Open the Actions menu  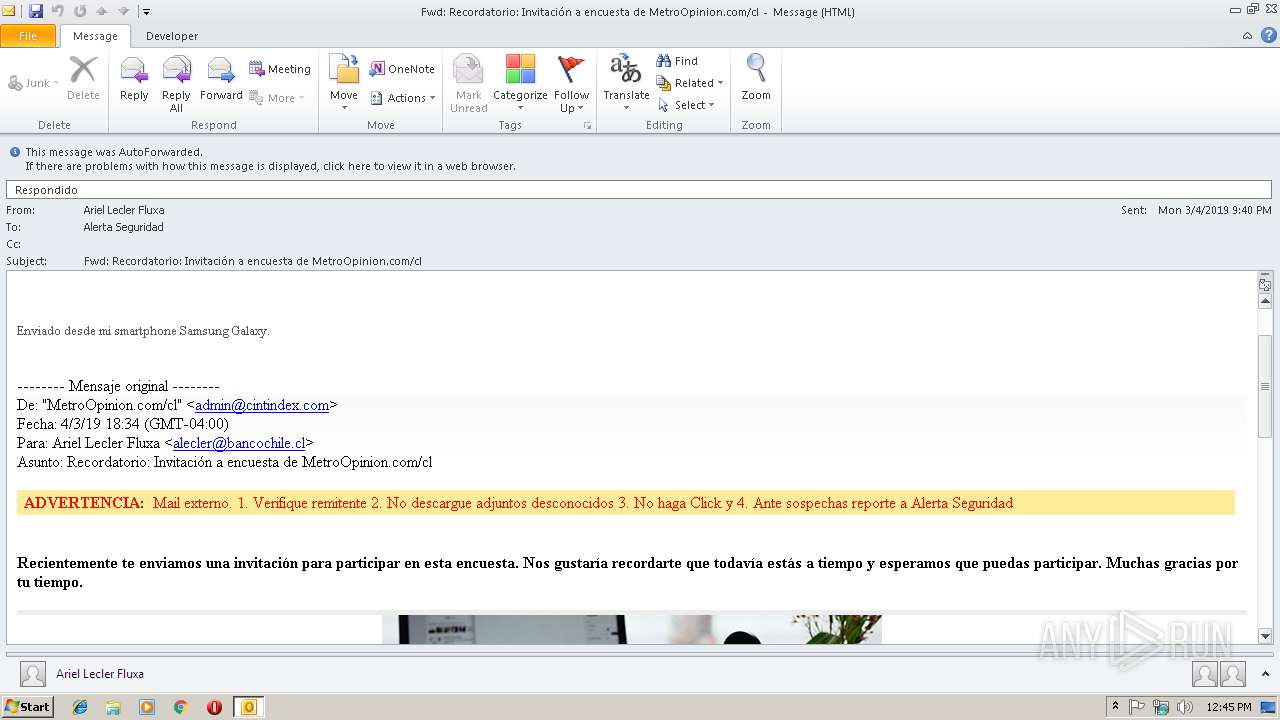(403, 98)
